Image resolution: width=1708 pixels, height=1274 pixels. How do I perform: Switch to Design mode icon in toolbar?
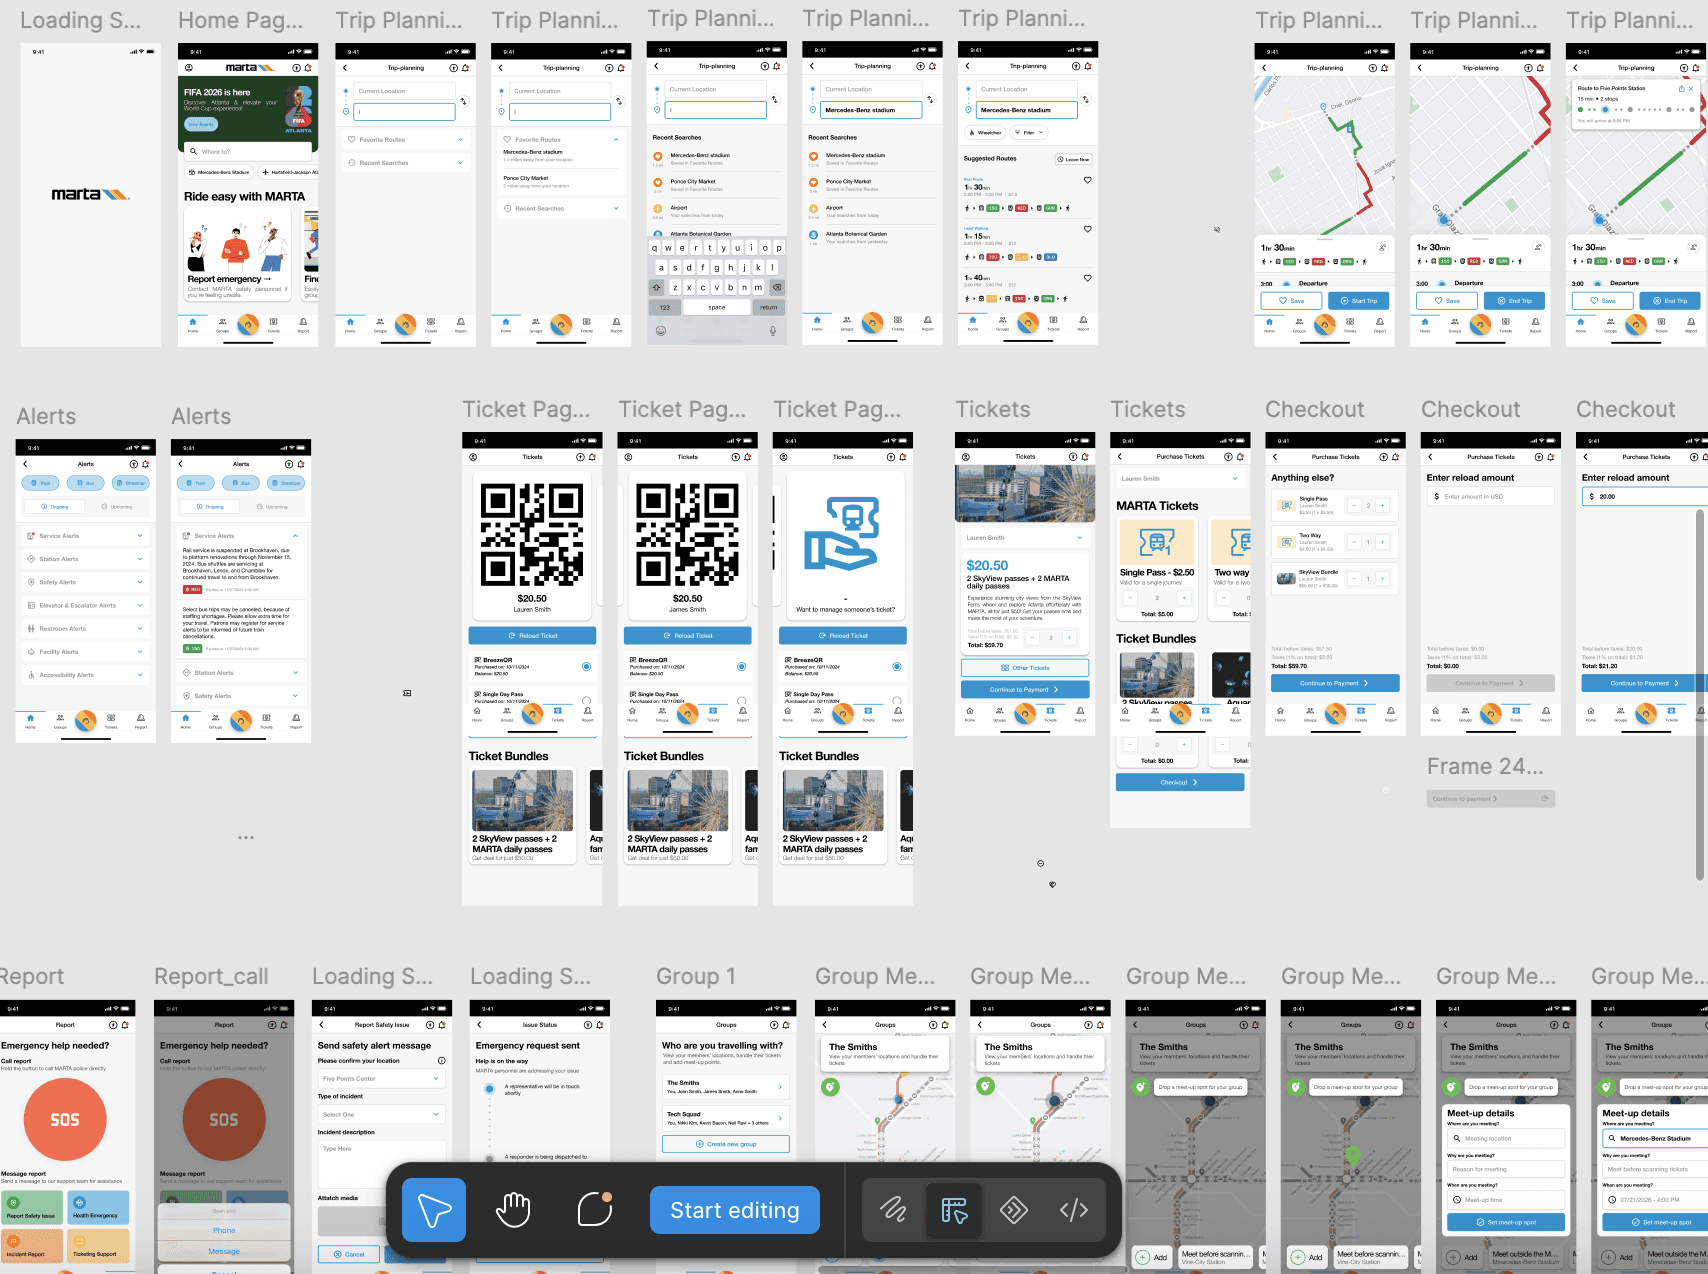[954, 1210]
